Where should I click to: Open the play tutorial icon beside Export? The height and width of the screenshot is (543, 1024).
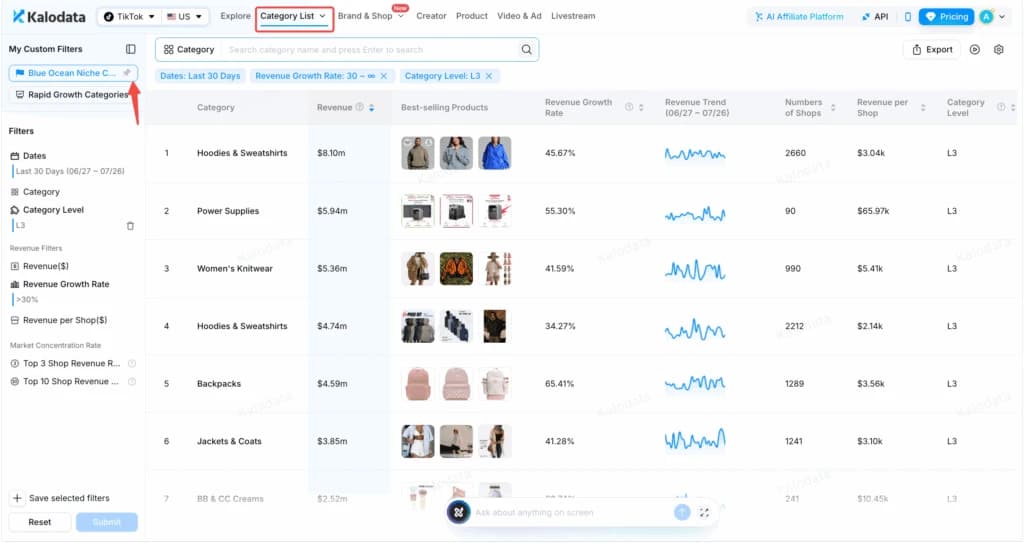coord(974,50)
